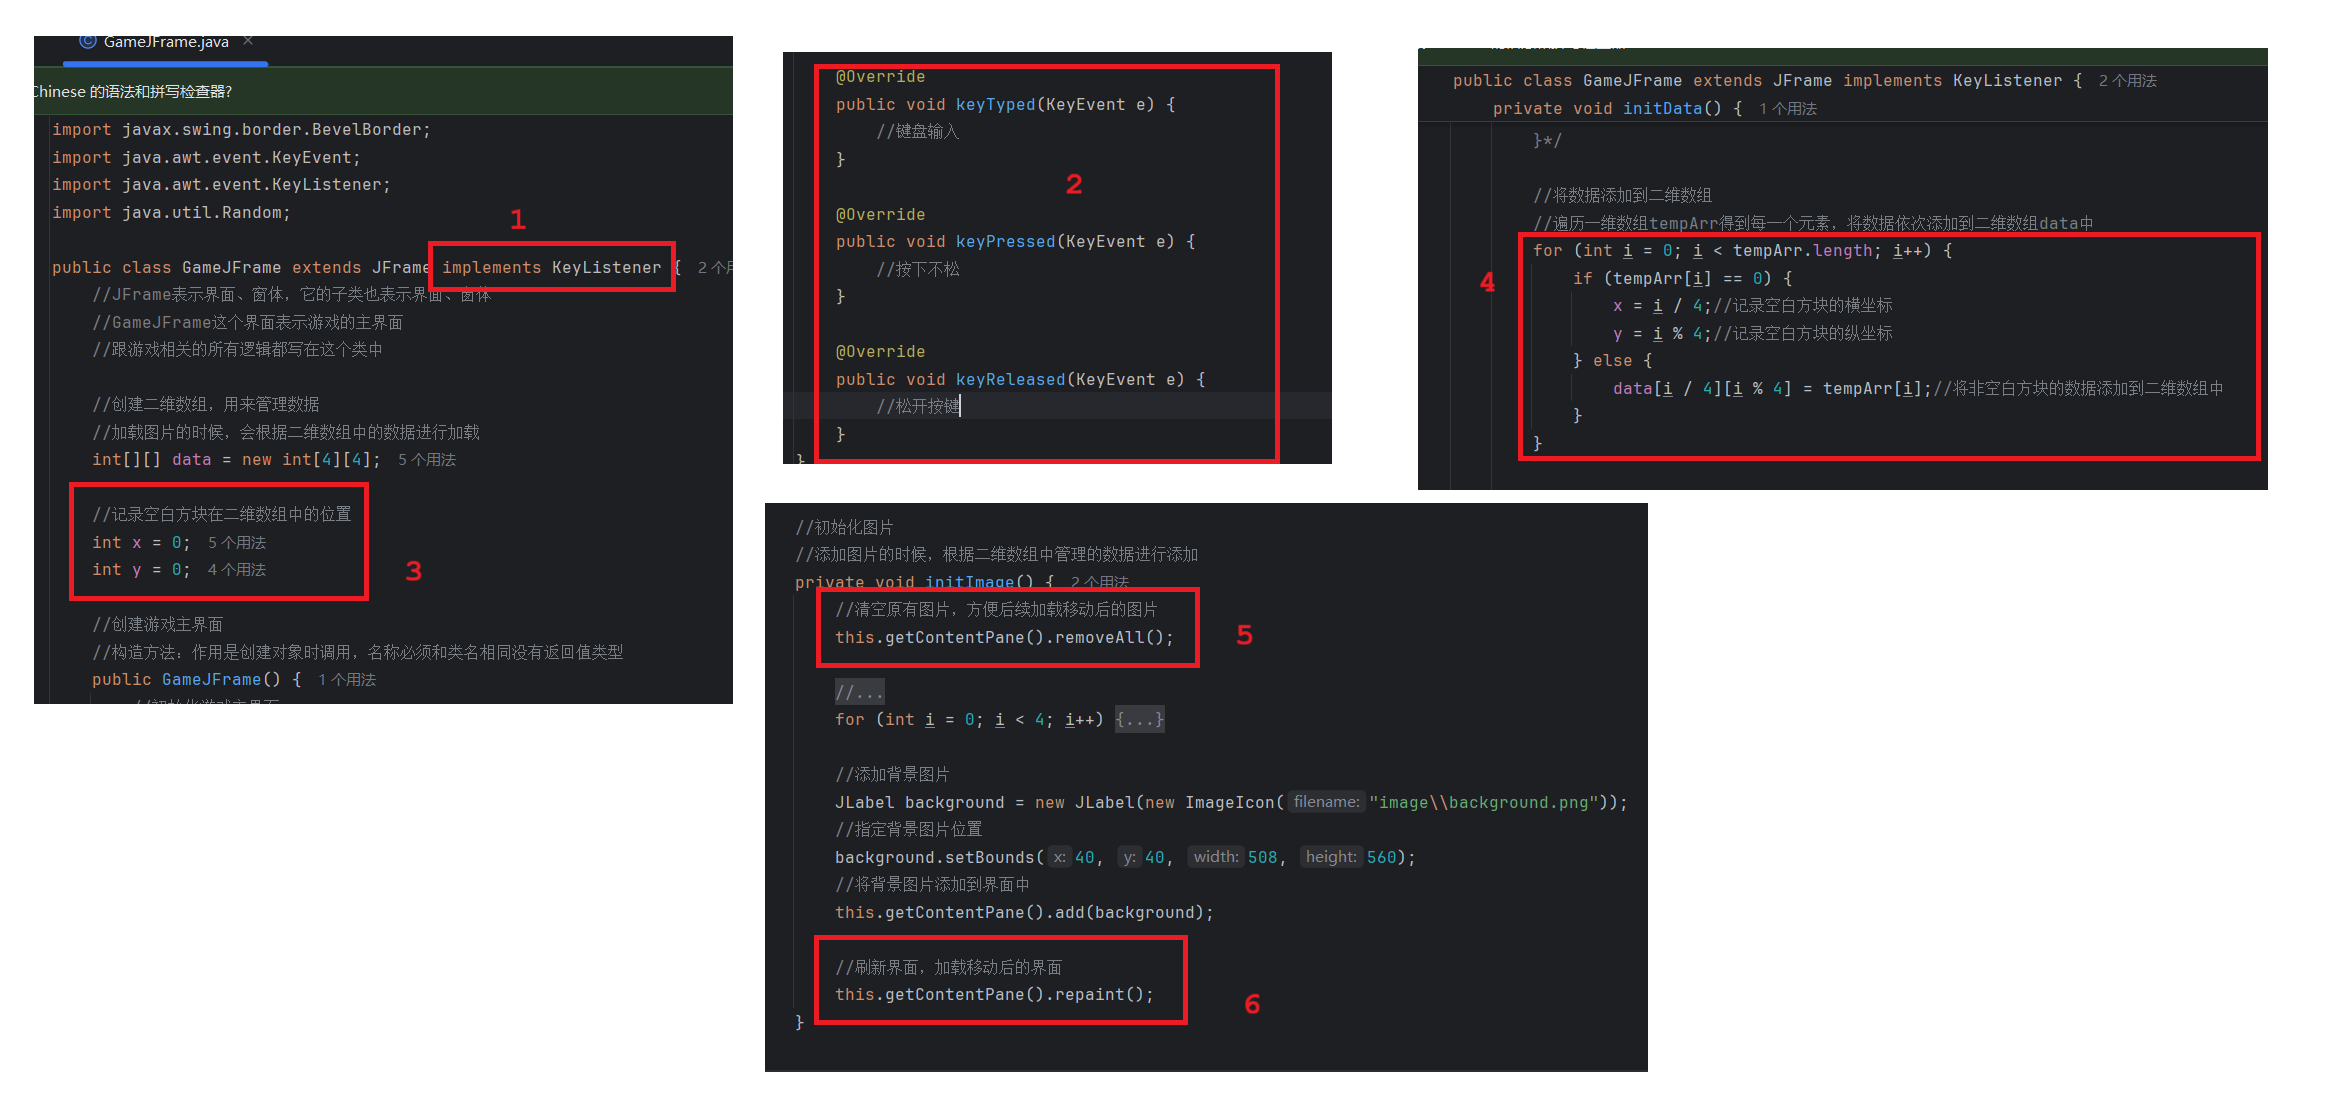Select the GameJFrame.java tab label
The image size is (2335, 1100).
pyautogui.click(x=166, y=42)
